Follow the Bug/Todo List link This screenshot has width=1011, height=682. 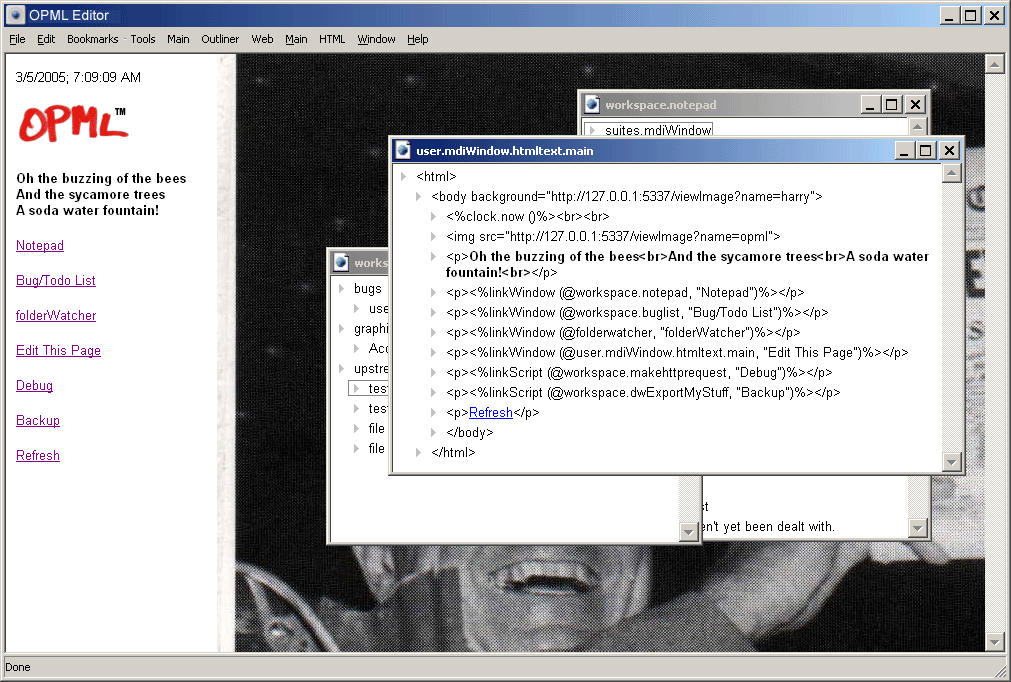click(x=56, y=281)
